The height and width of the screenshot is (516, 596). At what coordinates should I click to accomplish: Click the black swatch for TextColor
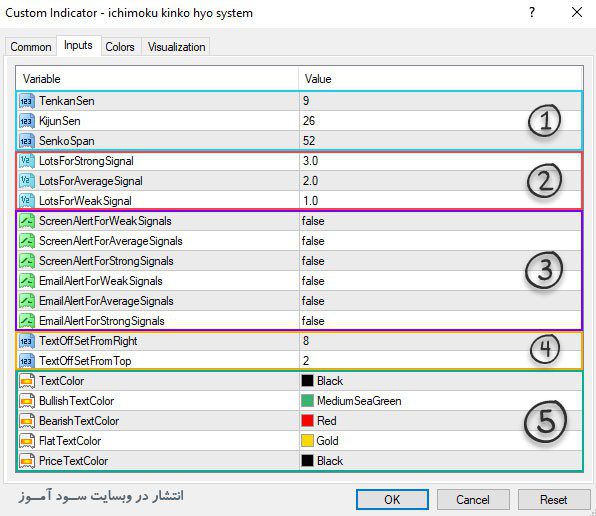tap(307, 381)
